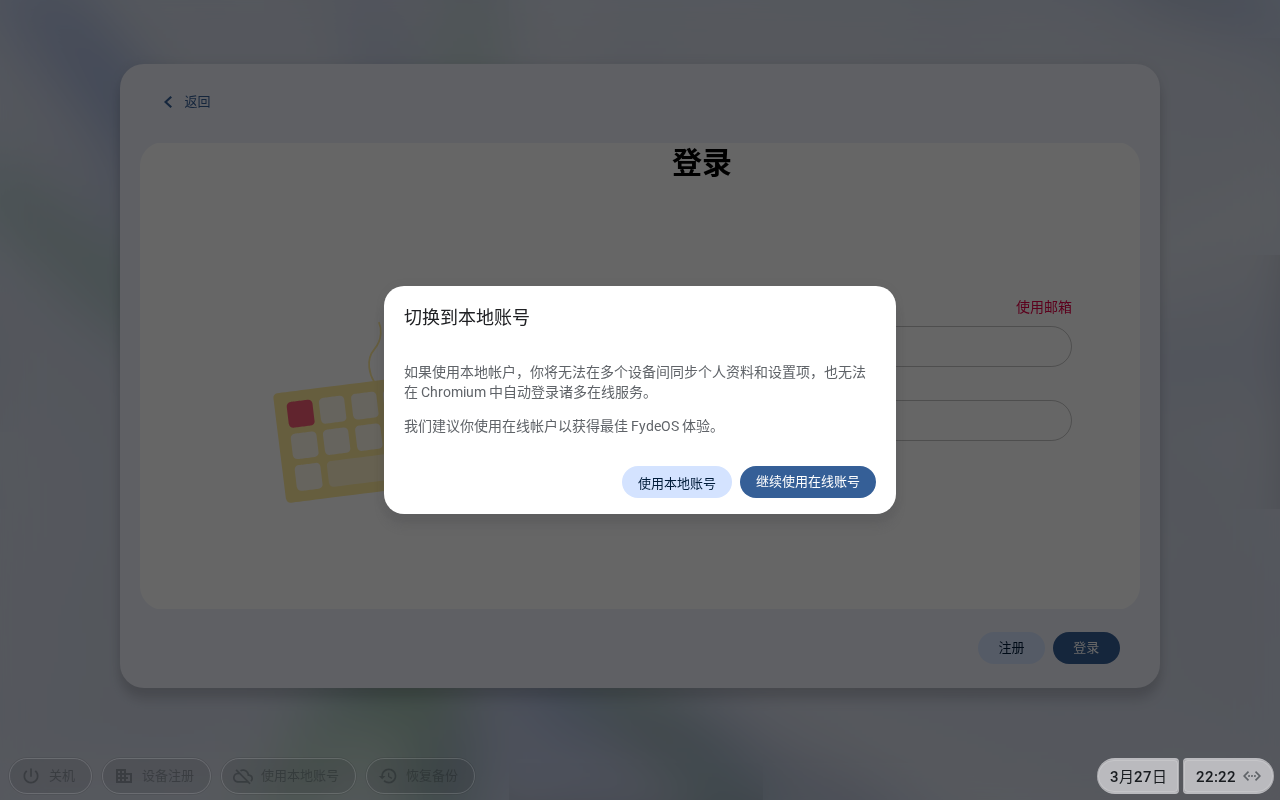Choose 继续使用在线账号 in the dialog
Screen dimensions: 1280x800
(x=807, y=482)
